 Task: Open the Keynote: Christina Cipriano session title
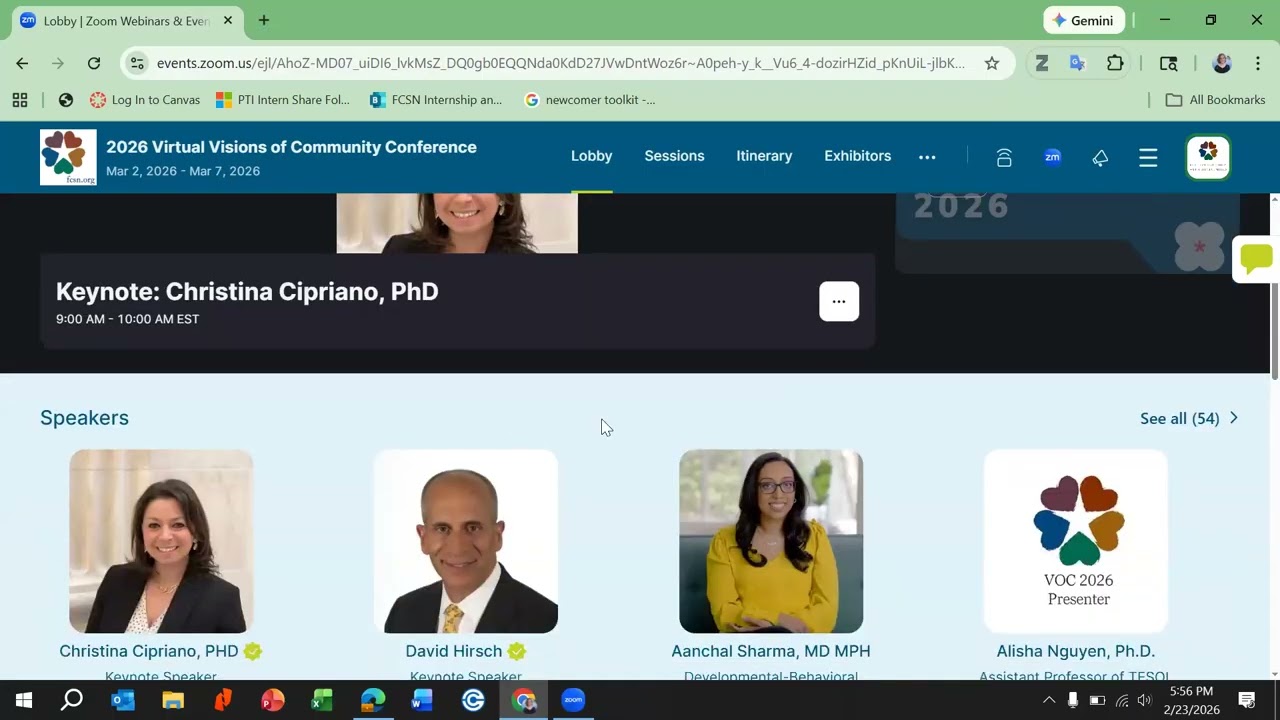coord(247,292)
